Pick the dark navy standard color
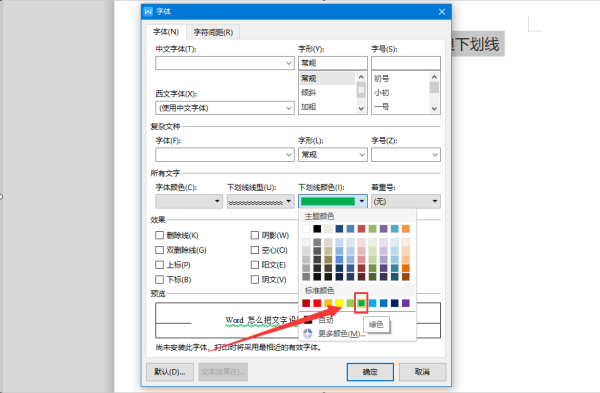The image size is (600, 393). point(395,303)
